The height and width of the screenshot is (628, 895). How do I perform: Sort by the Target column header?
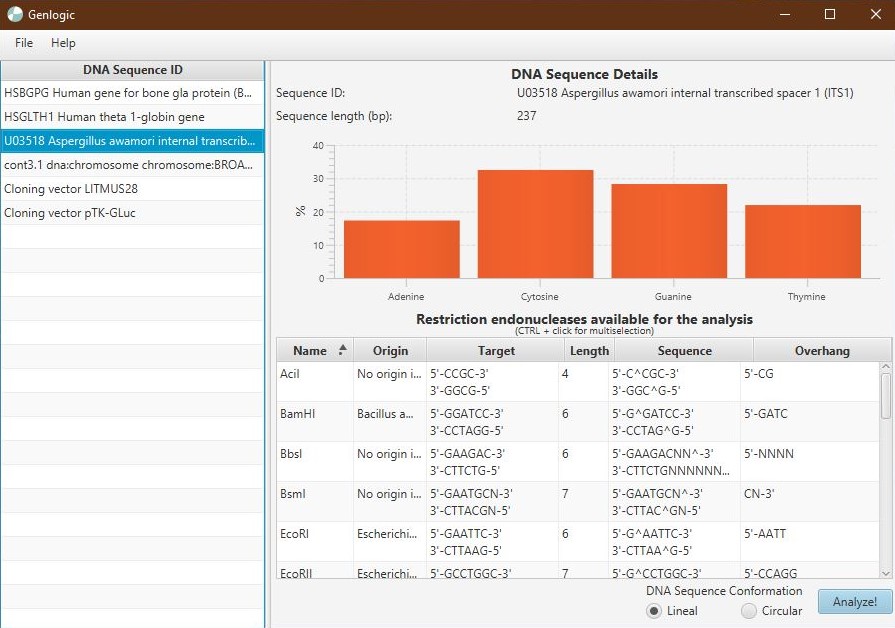(496, 350)
